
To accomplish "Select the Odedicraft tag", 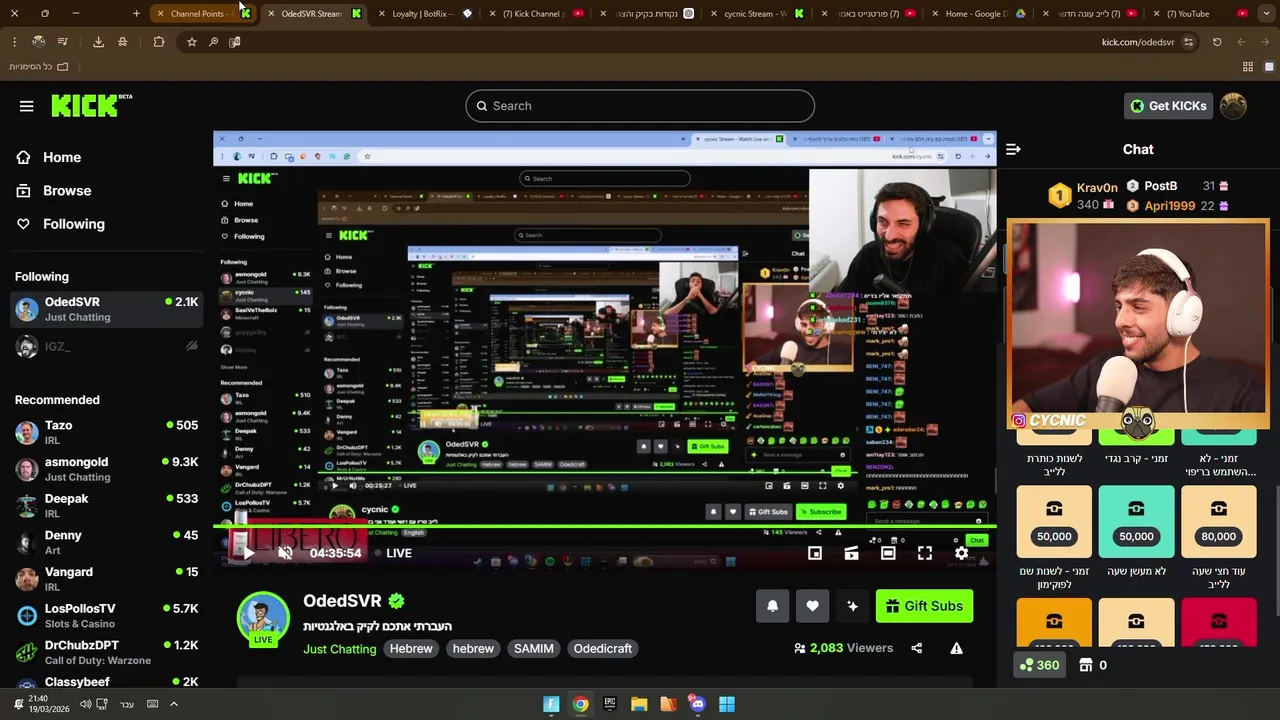I will 603,649.
